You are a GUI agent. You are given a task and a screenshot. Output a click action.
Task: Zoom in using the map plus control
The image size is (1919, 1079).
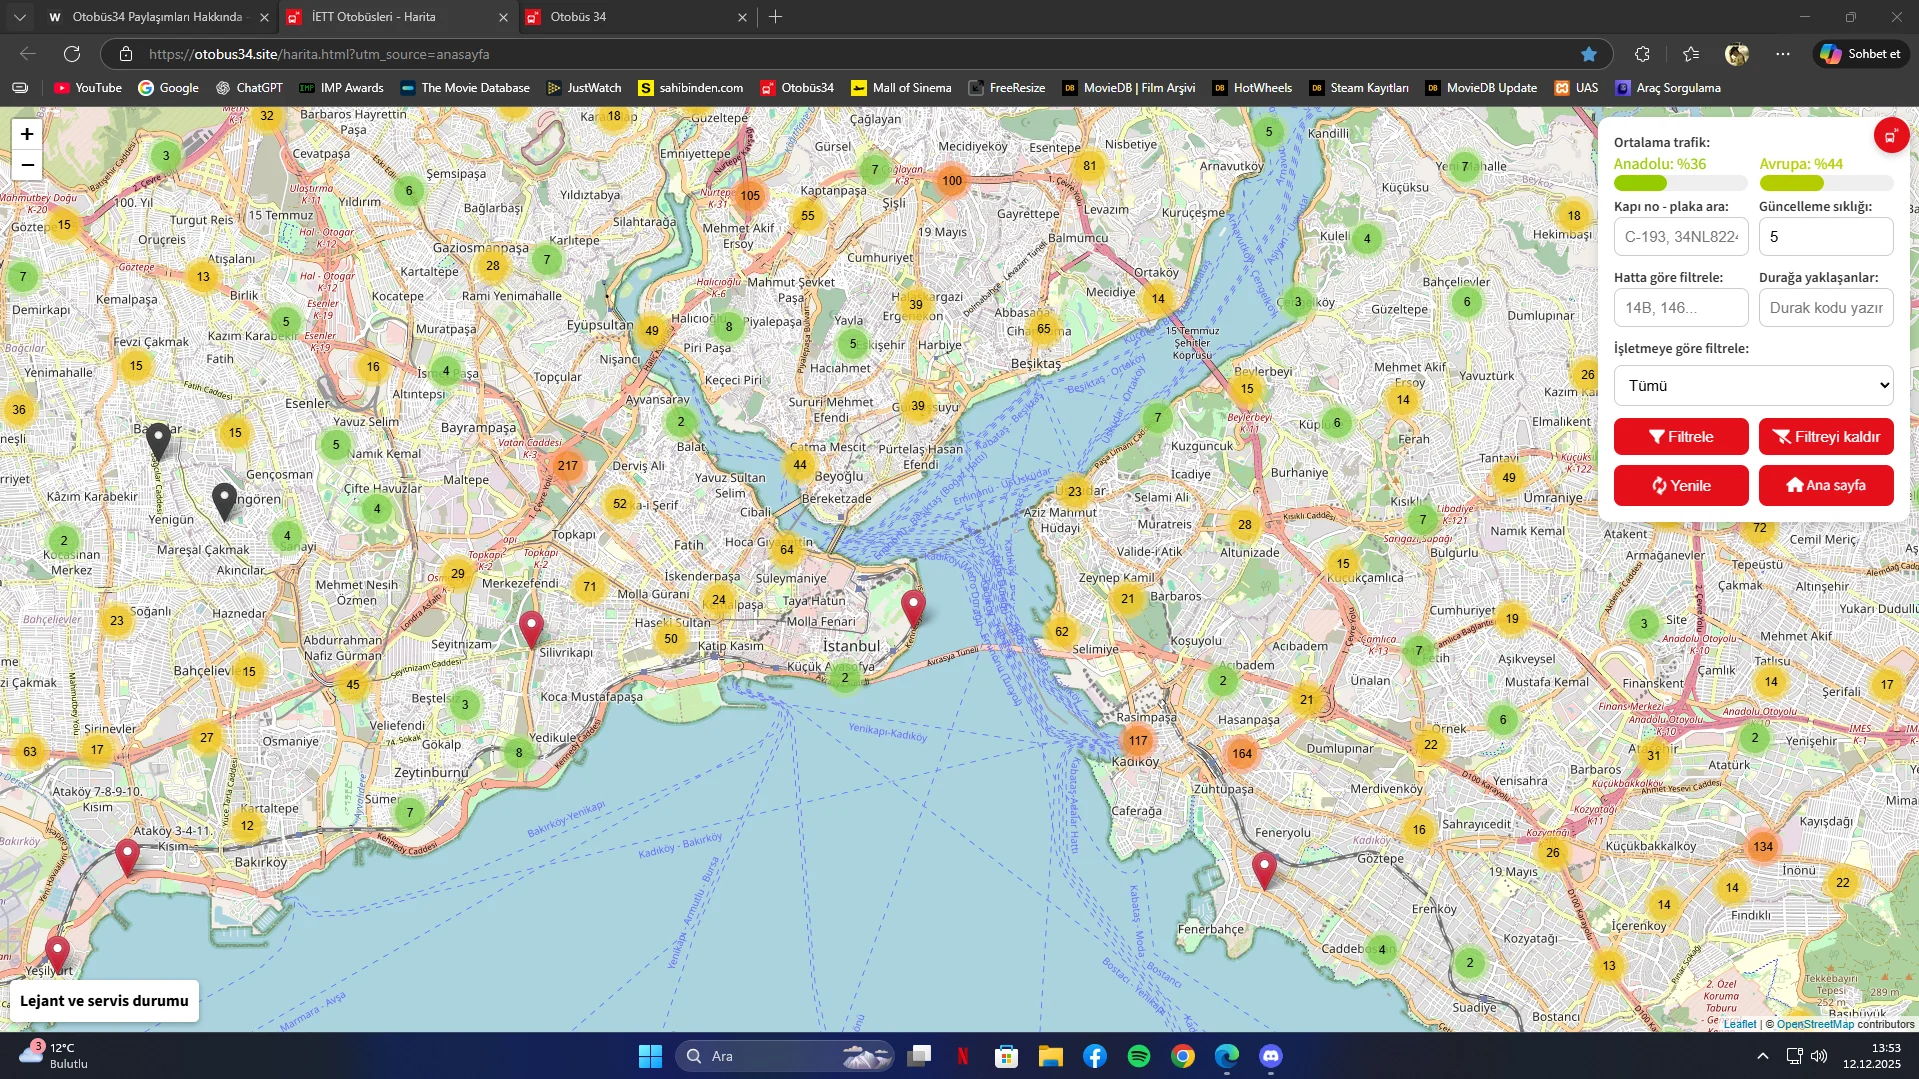point(26,133)
